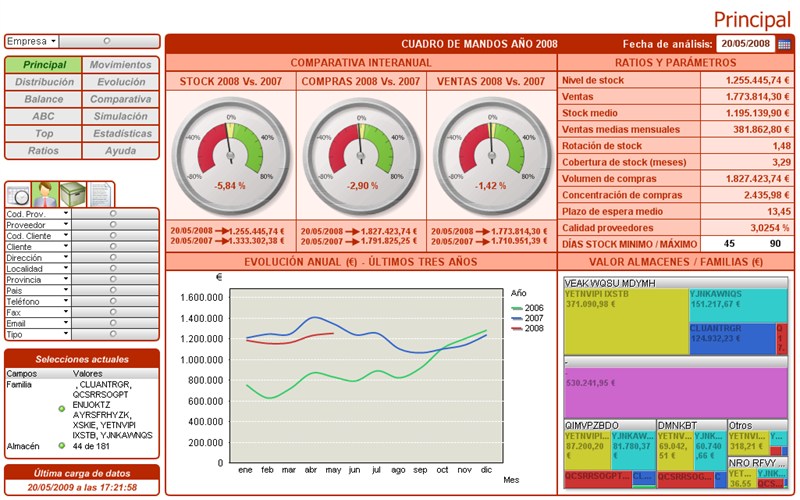Screen dimensions: 800x500
Task: Switch to the Movimientos tab
Action: tap(120, 65)
